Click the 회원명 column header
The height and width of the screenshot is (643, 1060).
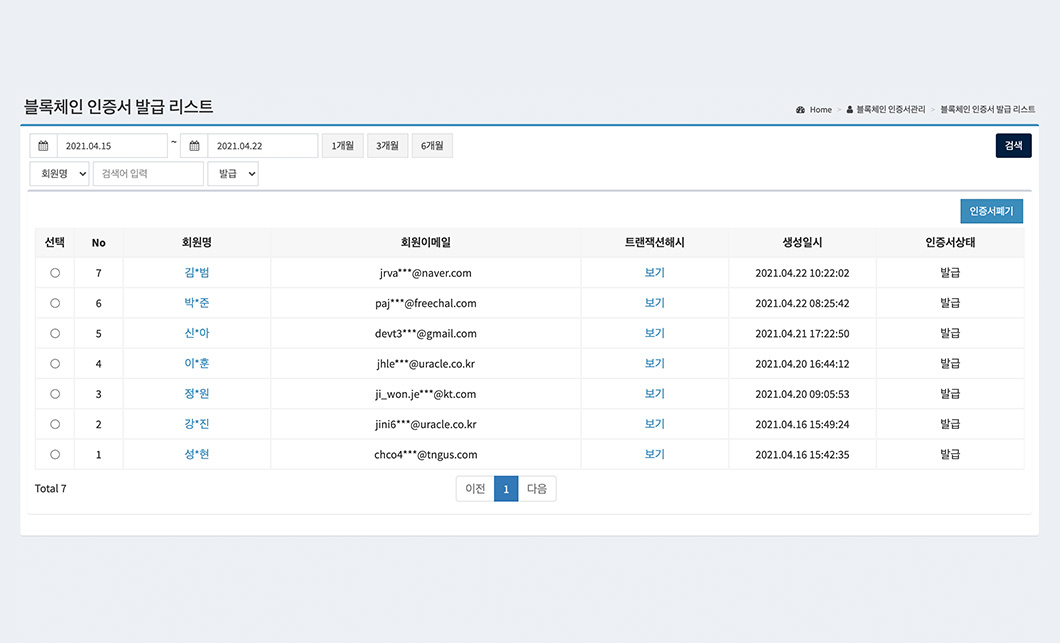(x=197, y=243)
